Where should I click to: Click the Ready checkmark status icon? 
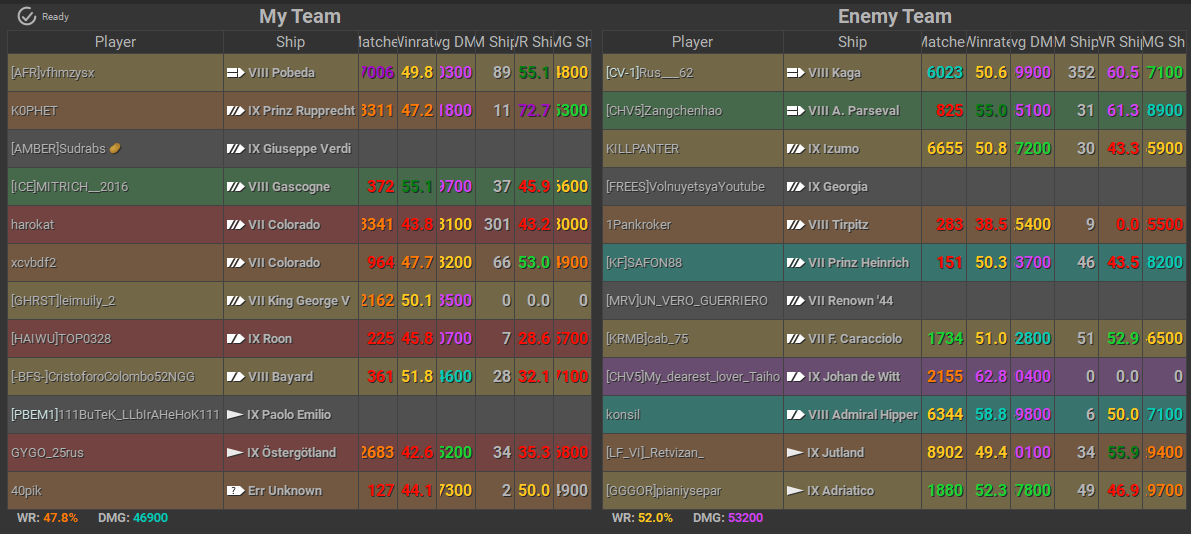[27, 16]
